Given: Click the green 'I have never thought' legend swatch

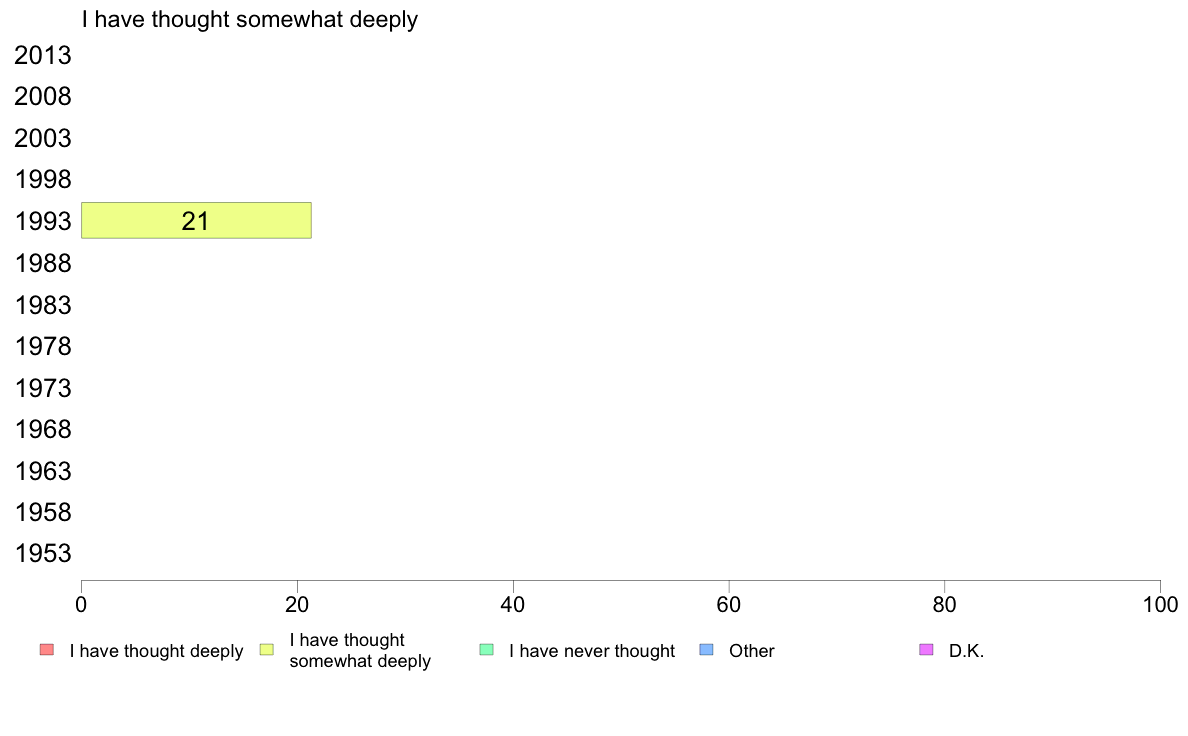Looking at the screenshot, I should [x=487, y=650].
